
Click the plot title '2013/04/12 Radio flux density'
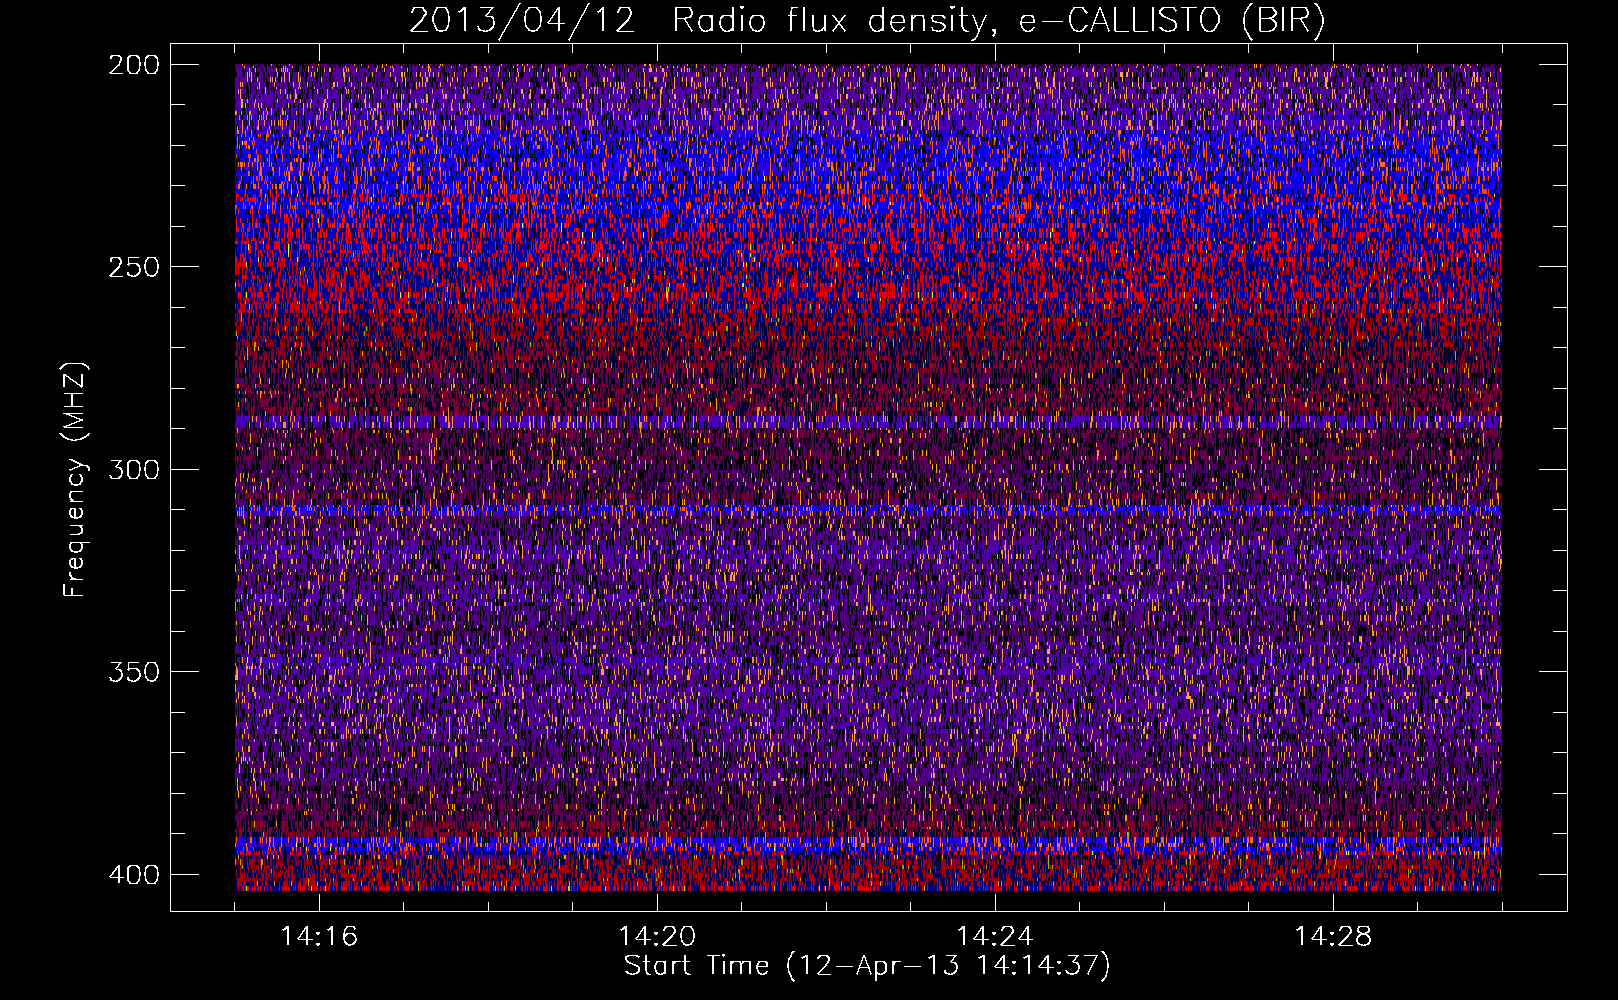click(867, 21)
